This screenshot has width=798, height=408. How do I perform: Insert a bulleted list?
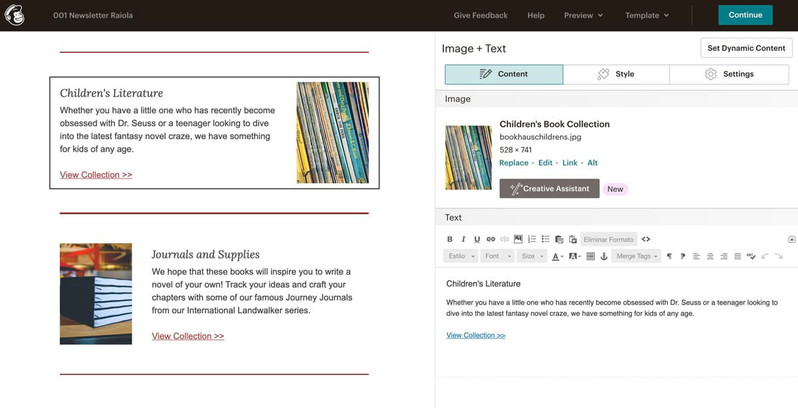545,239
